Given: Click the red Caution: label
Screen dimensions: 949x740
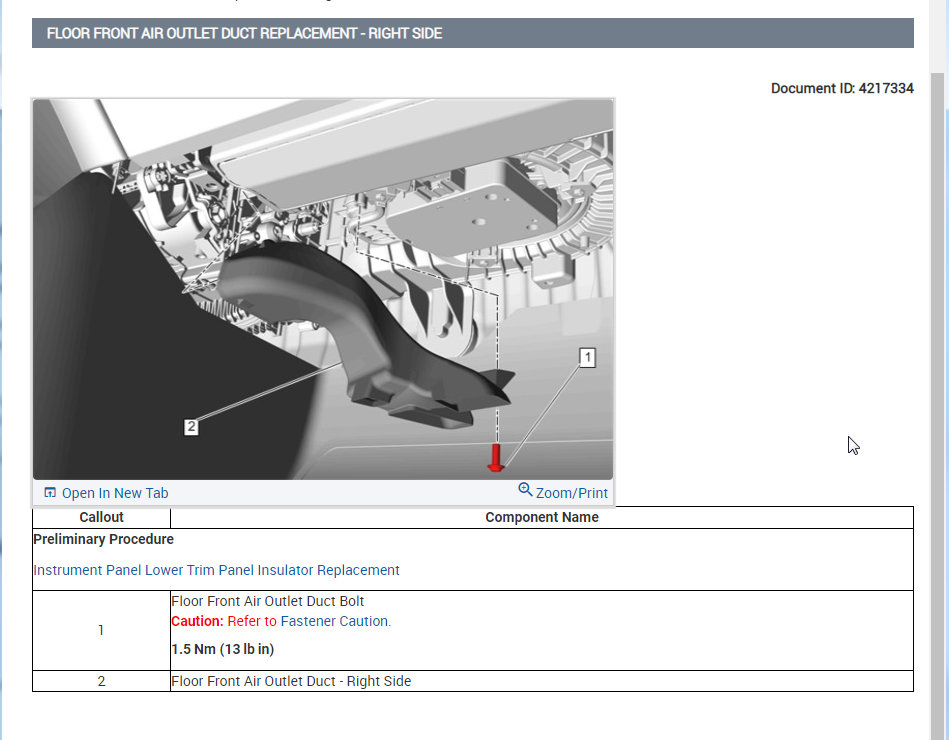Looking at the screenshot, I should (197, 621).
